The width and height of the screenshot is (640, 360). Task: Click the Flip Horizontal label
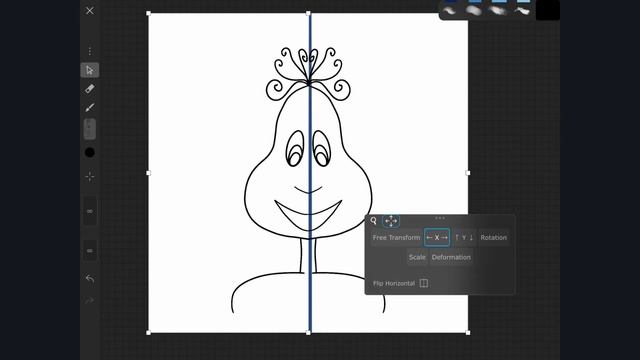(x=394, y=283)
